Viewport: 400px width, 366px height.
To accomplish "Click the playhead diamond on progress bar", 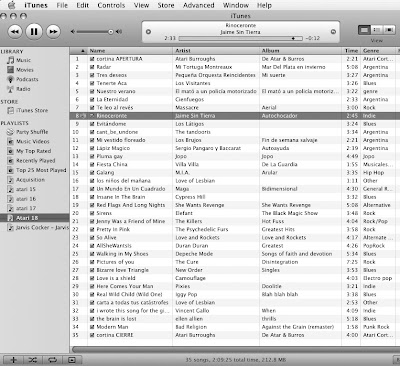I will 293,38.
